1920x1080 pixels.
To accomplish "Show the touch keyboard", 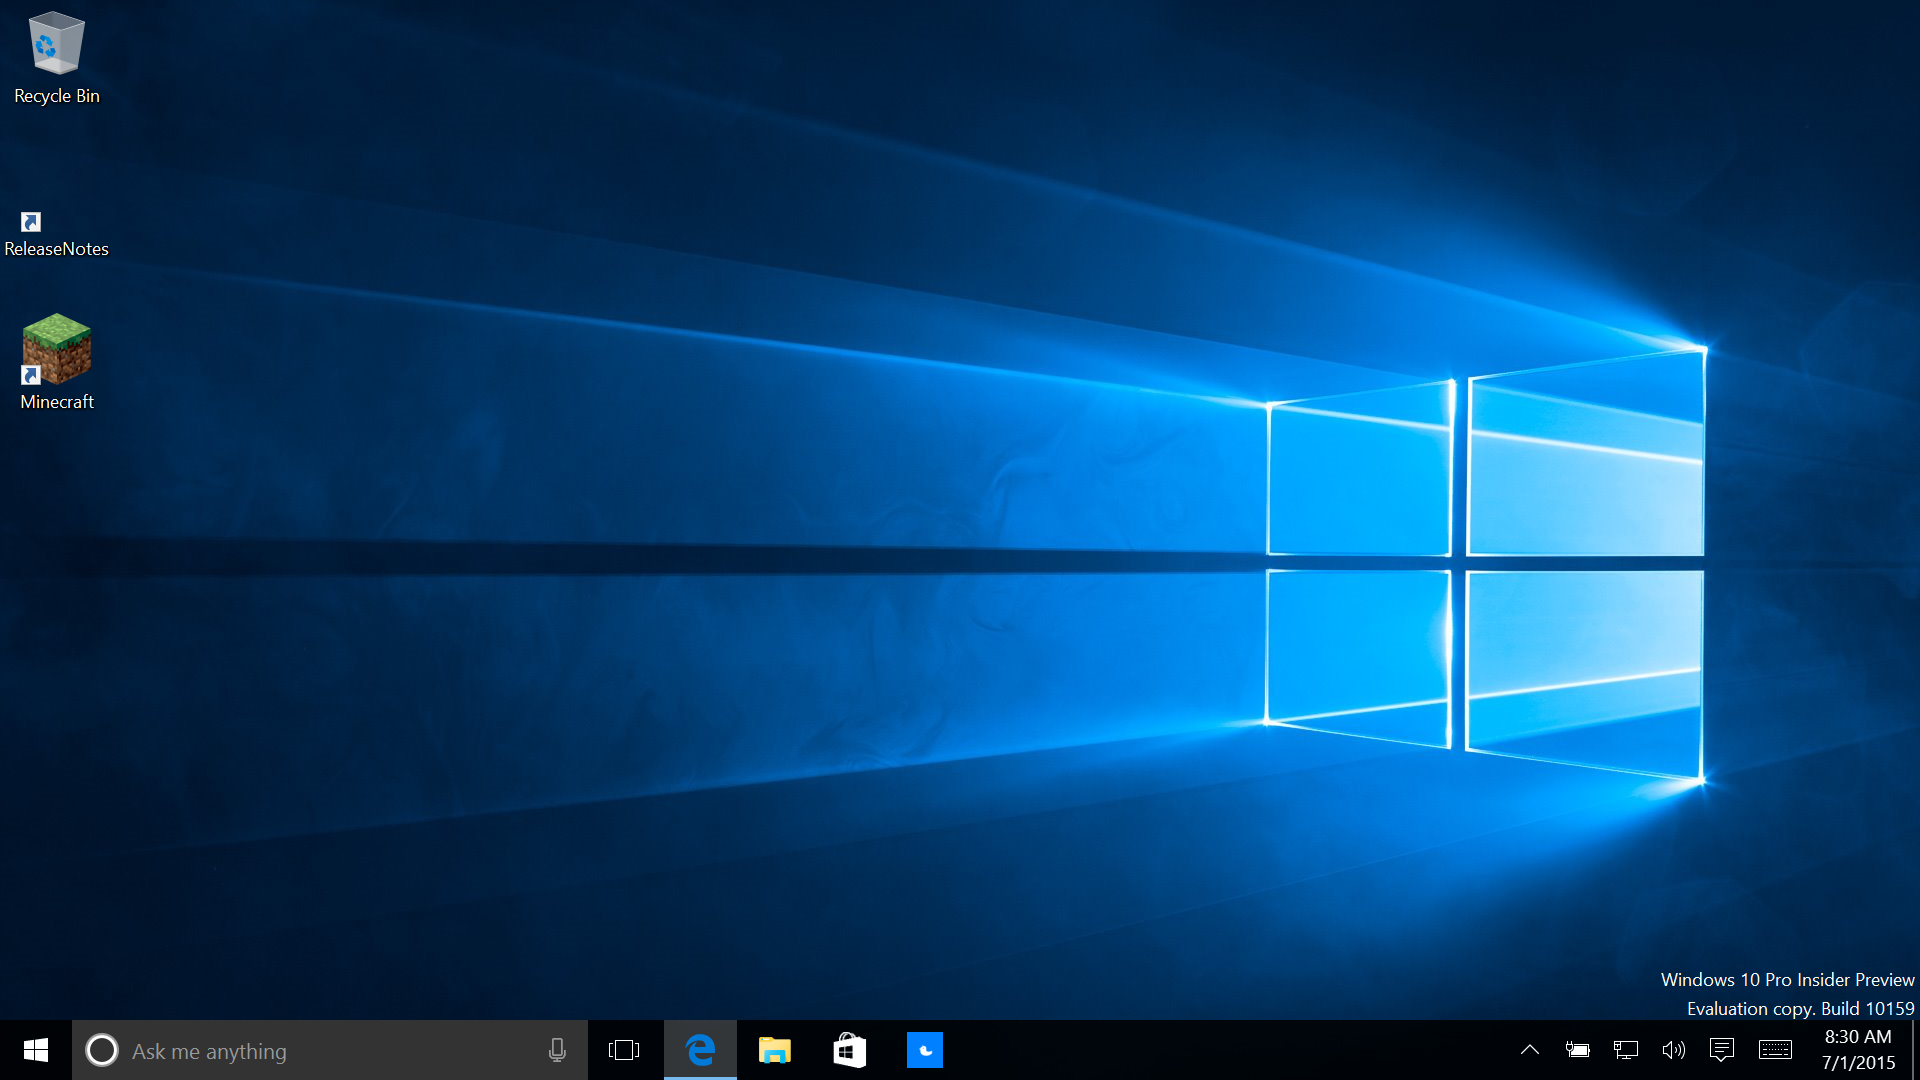I will [1775, 1050].
